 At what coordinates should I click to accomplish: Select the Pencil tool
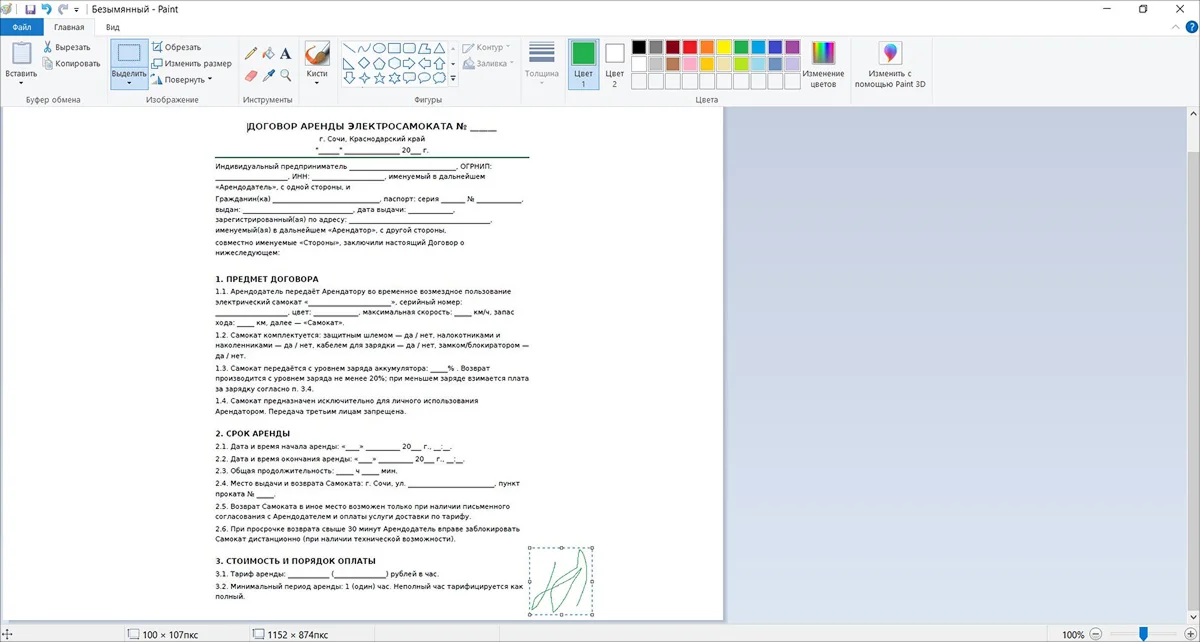click(x=251, y=53)
